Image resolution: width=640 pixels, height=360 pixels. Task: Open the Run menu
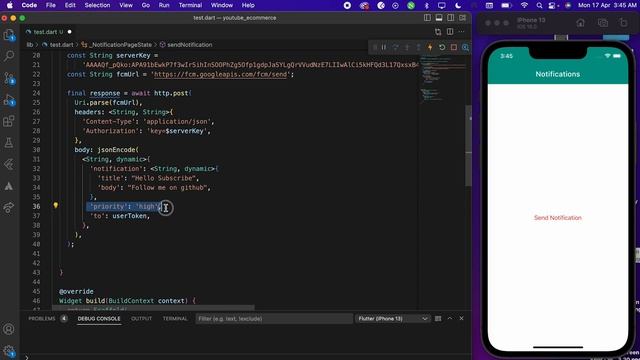[x=164, y=5]
